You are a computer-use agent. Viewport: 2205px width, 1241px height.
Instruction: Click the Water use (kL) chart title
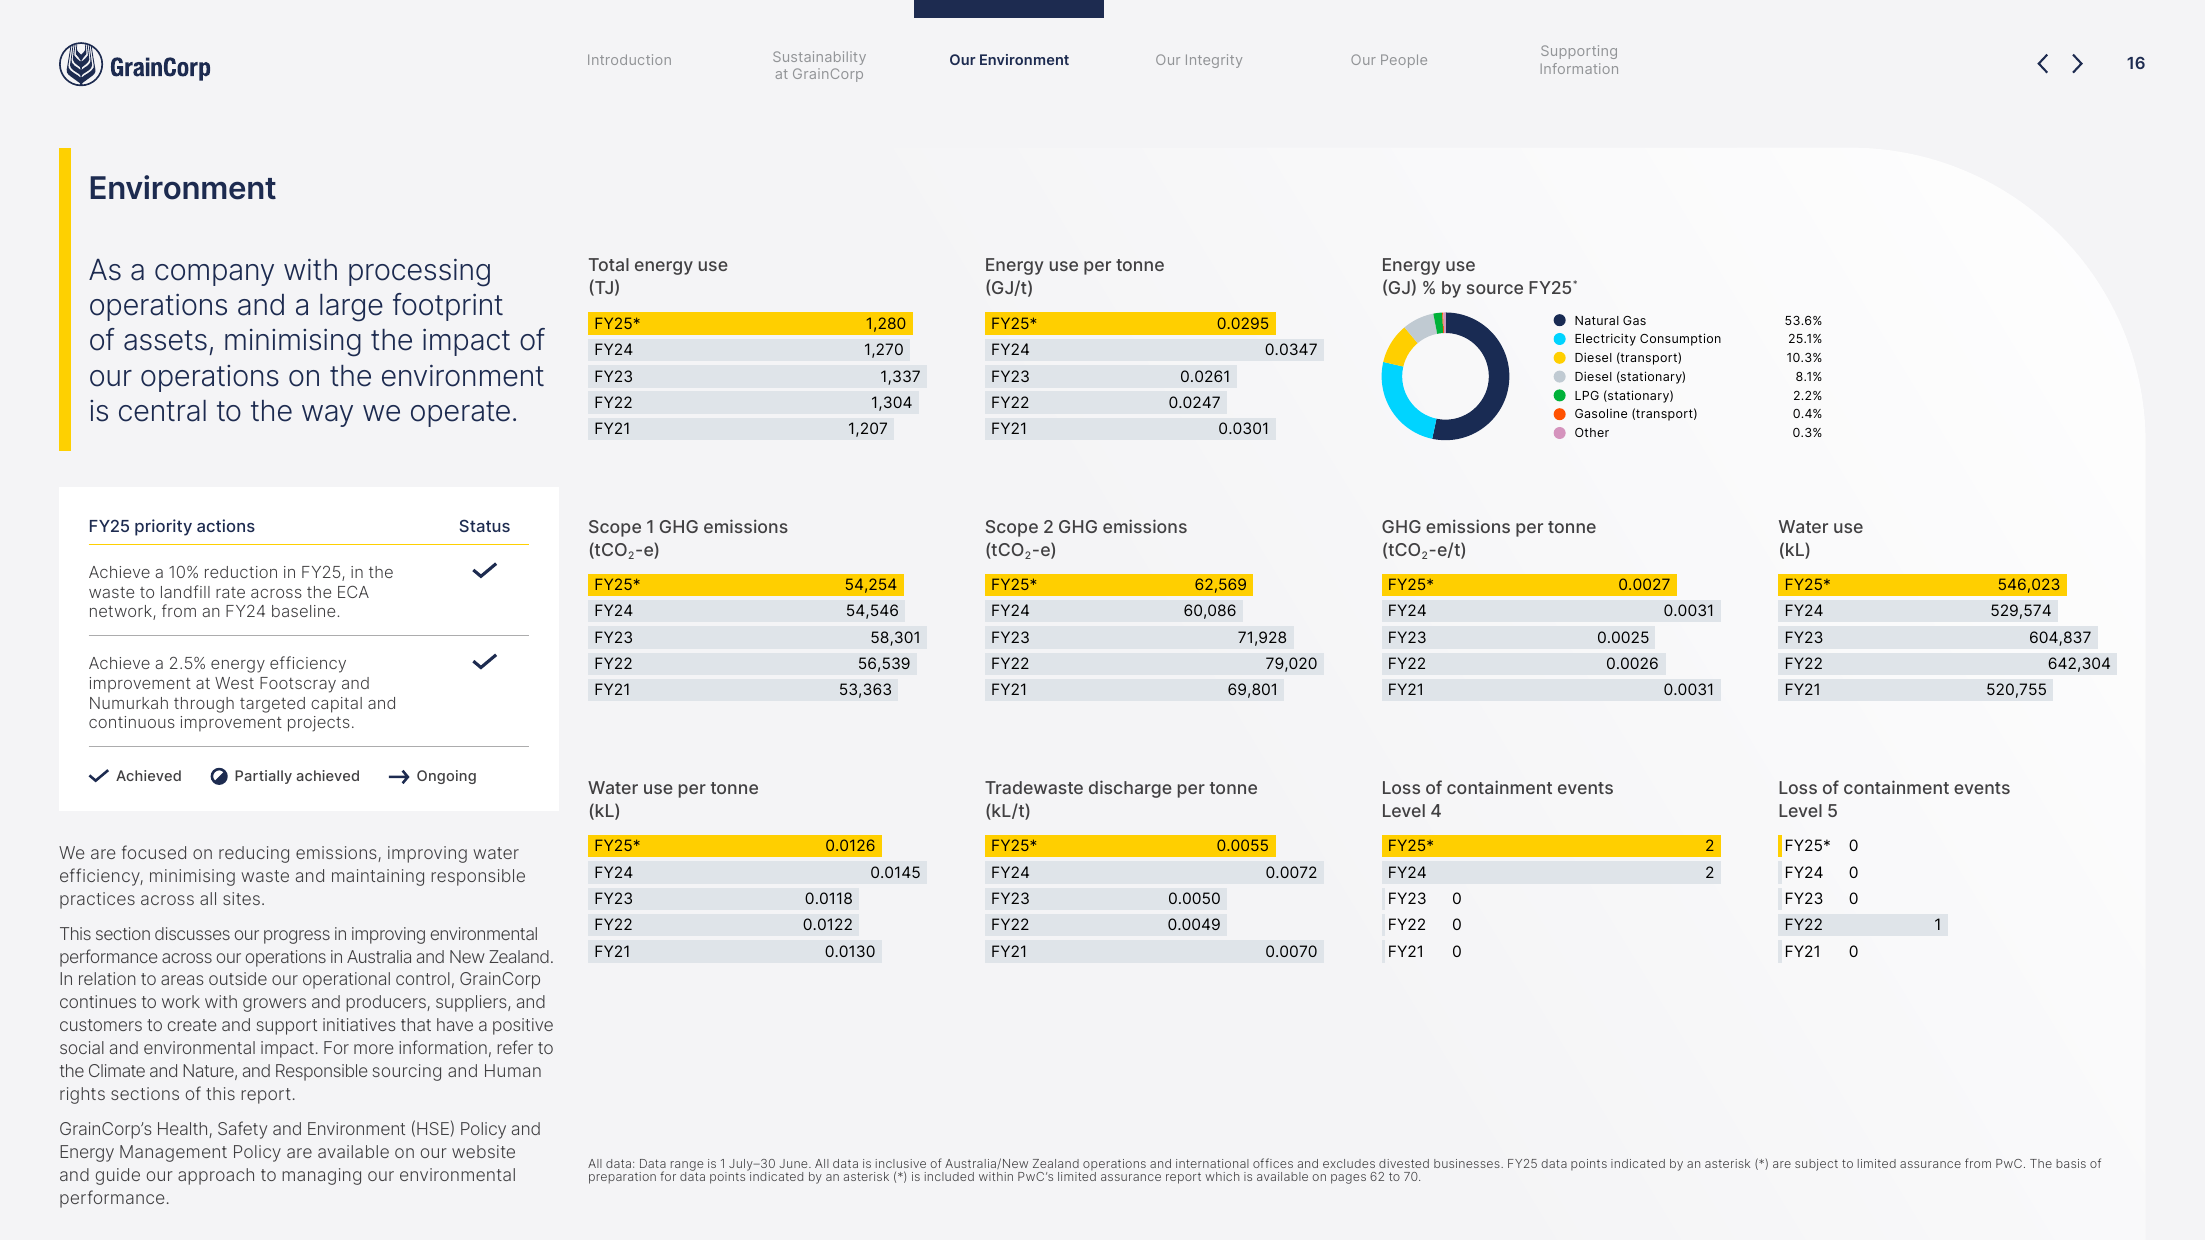pyautogui.click(x=1821, y=538)
